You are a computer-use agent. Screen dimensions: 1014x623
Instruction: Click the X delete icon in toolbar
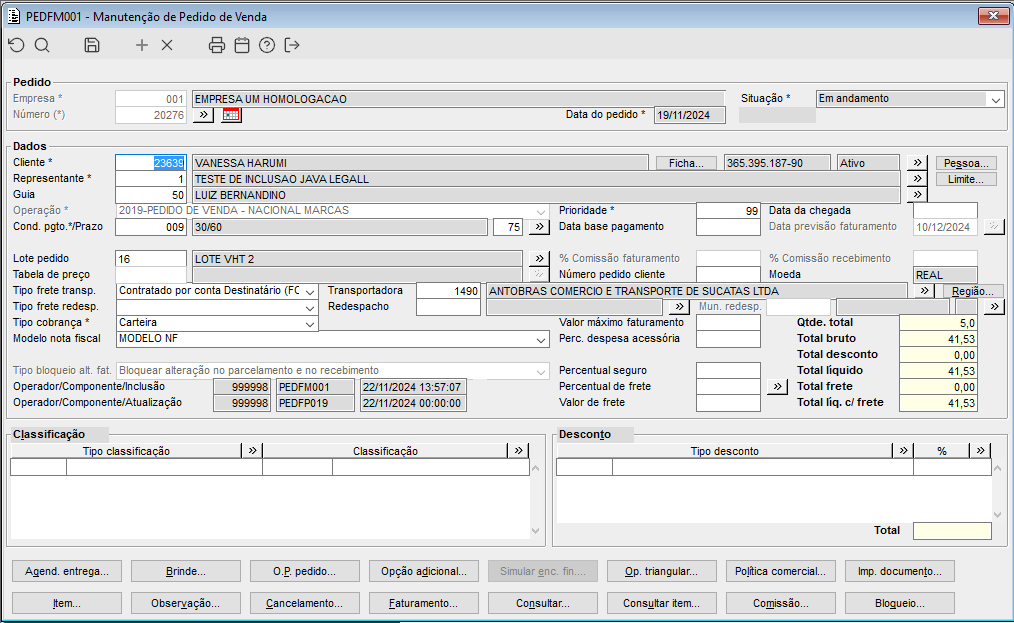[167, 45]
